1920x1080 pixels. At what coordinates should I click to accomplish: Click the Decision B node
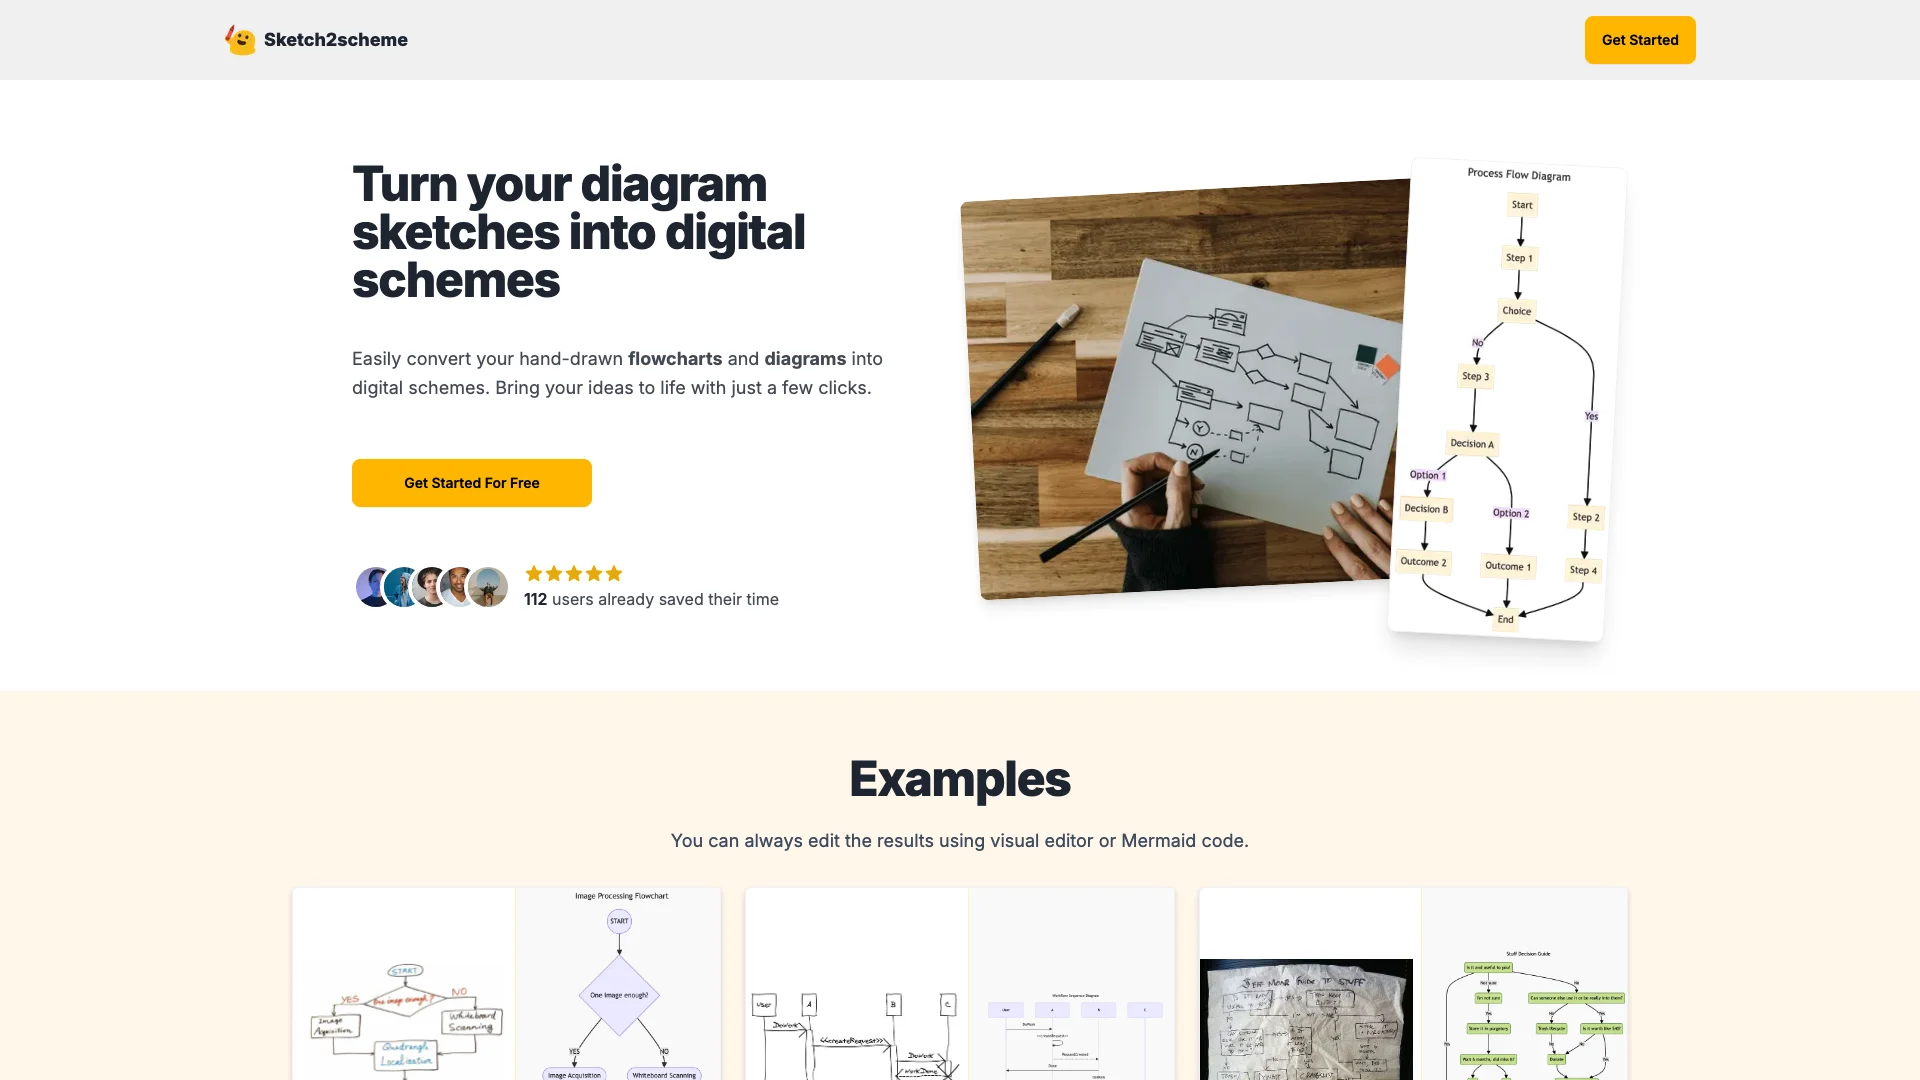pyautogui.click(x=1426, y=509)
